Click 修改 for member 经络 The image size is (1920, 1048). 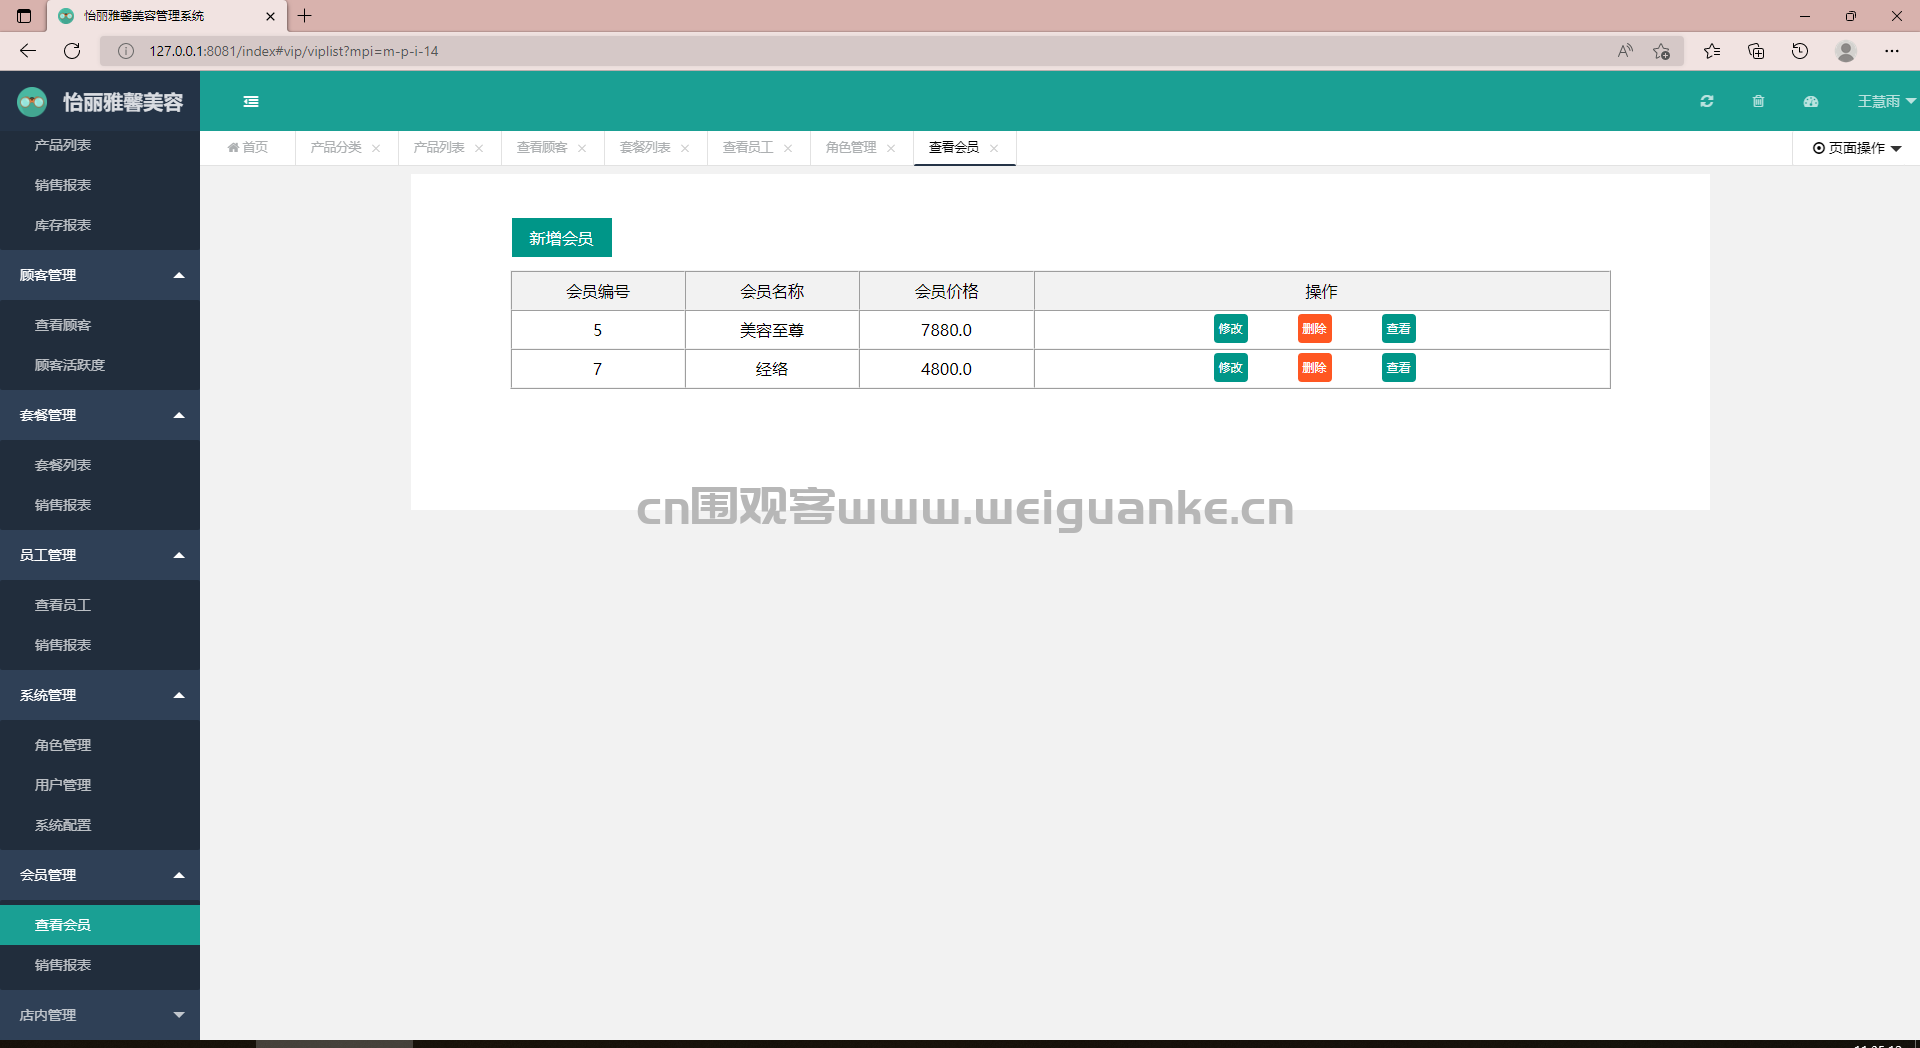1231,368
